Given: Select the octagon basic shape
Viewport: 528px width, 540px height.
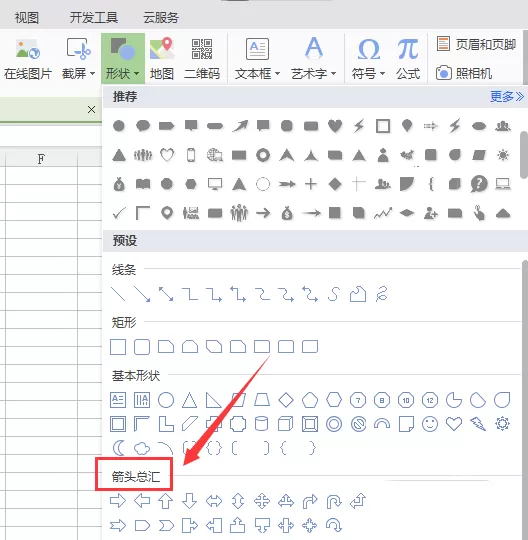Looking at the screenshot, I should [x=382, y=400].
